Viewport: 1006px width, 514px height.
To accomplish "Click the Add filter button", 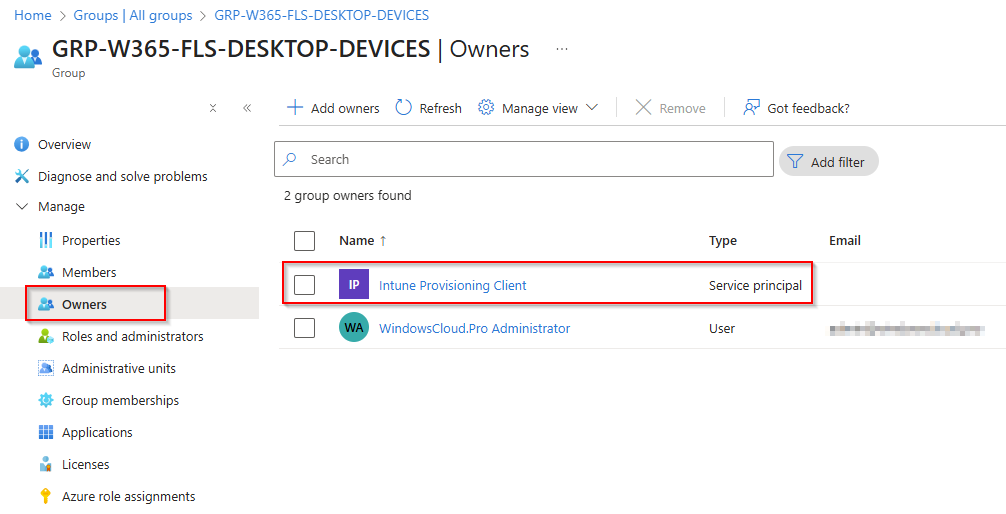I will click(828, 161).
